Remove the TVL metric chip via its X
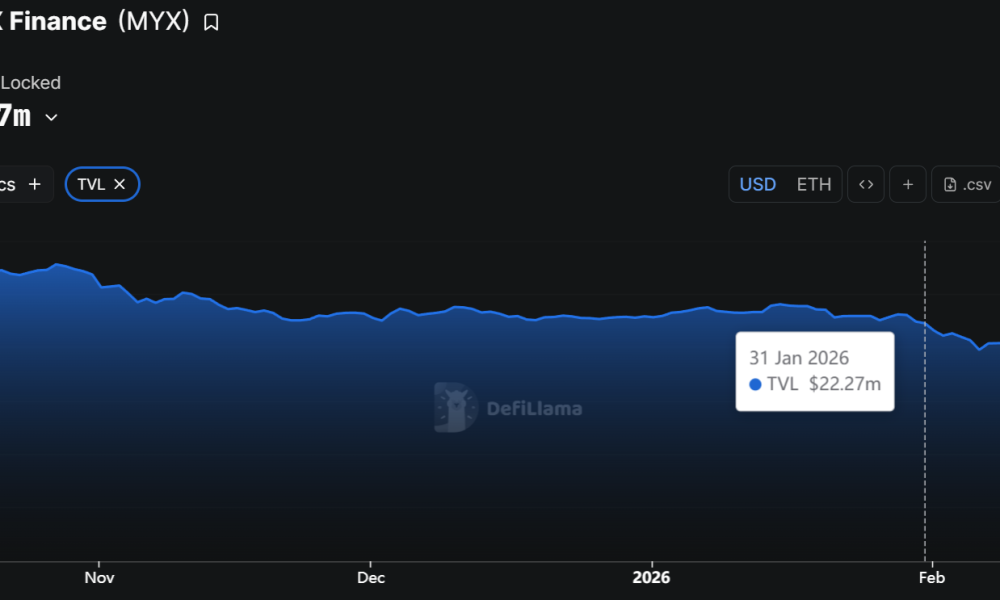 120,184
